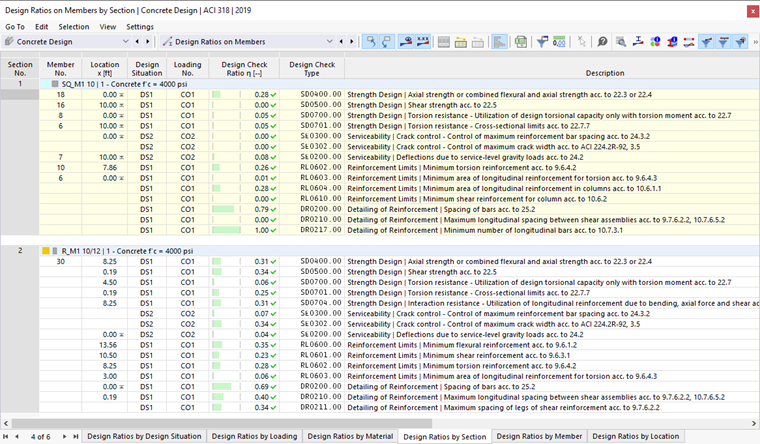Click light blue swatch of SQ_M1 10 section
This screenshot has height=444, width=760.
[46, 84]
